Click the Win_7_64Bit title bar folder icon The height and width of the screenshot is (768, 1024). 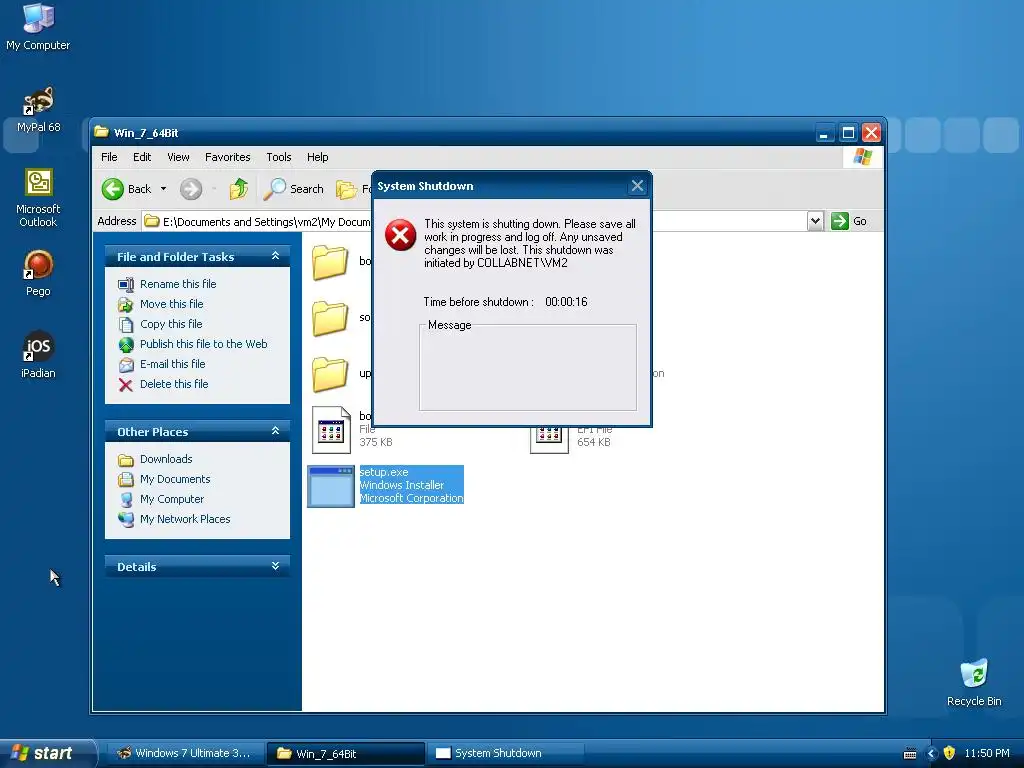coord(101,132)
